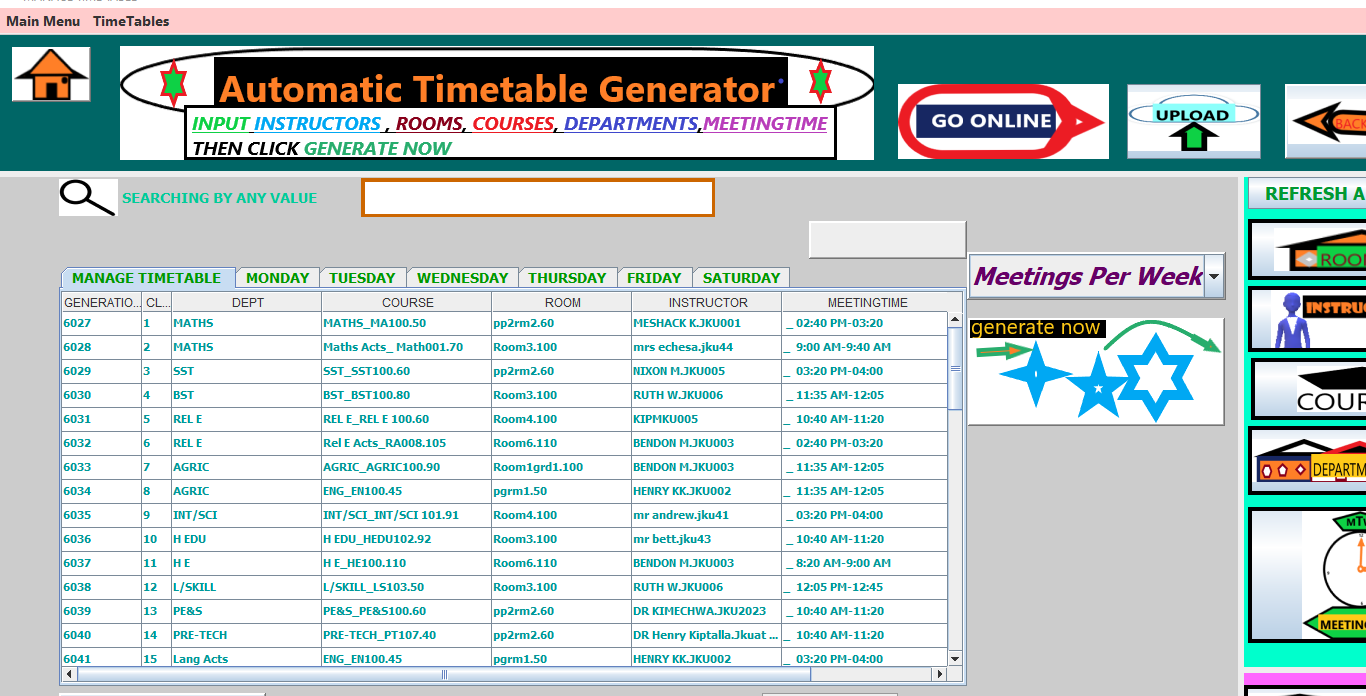Click the search by any value field

[538, 198]
